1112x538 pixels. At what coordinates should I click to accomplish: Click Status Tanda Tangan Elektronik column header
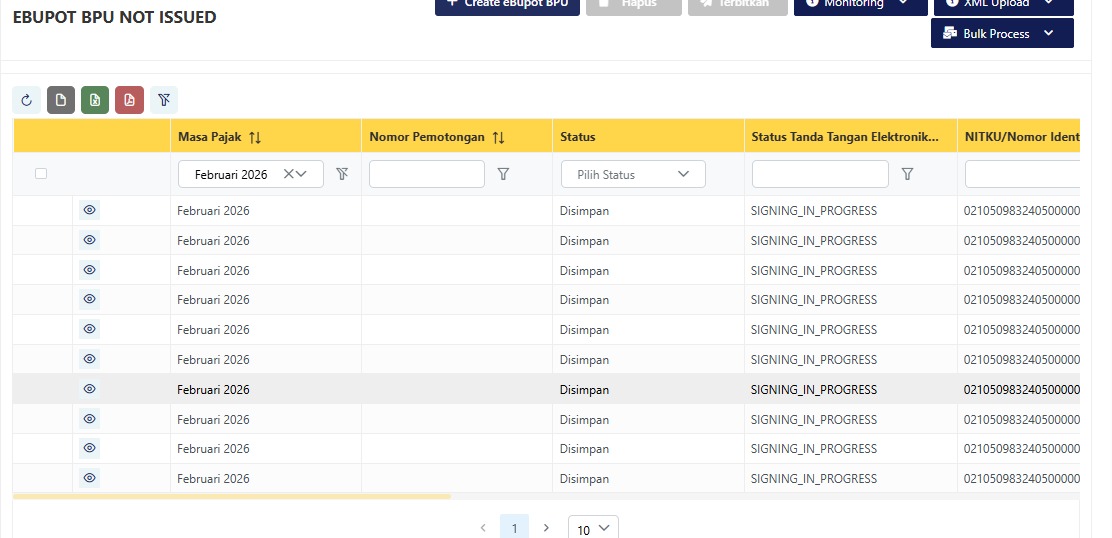point(850,136)
